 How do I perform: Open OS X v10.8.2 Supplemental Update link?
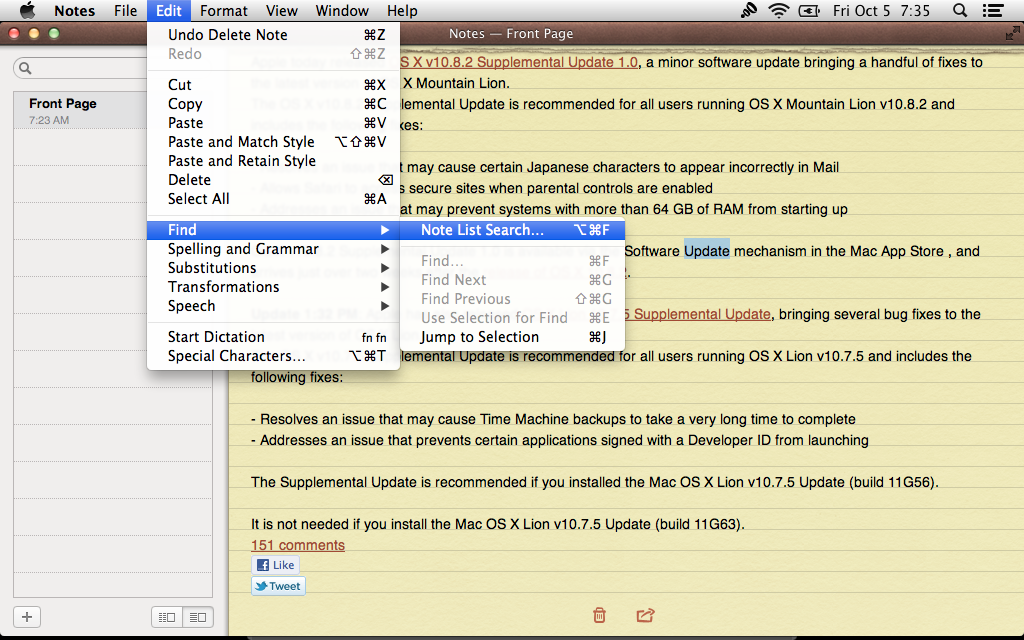point(519,62)
